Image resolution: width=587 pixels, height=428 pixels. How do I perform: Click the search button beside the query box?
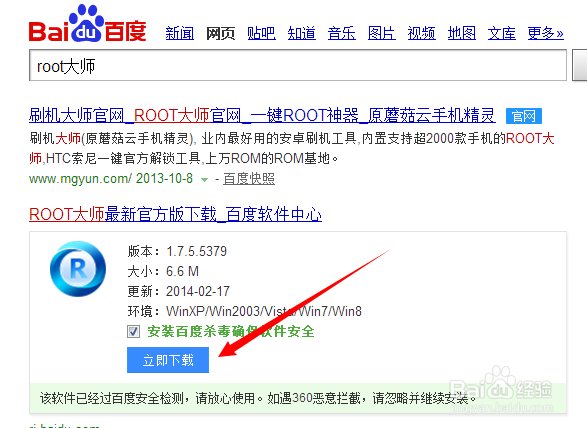pos(580,65)
